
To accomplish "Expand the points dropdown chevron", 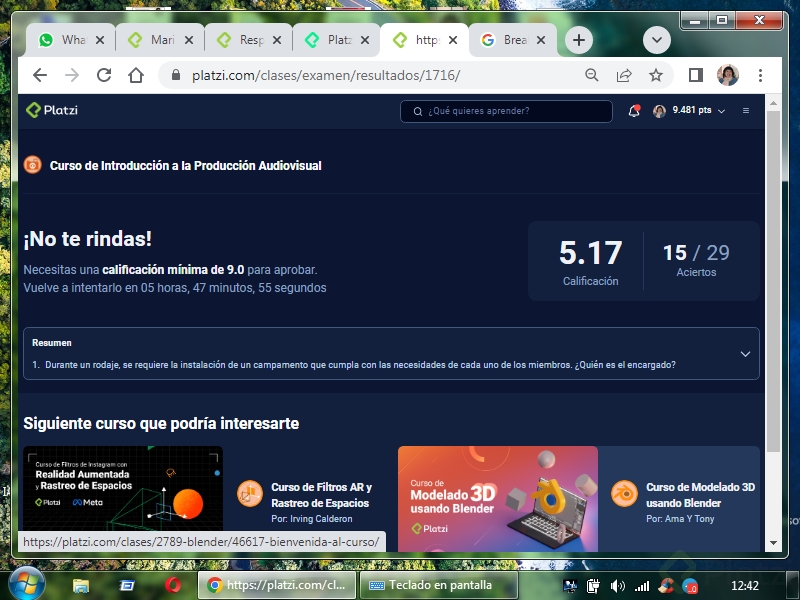I will pyautogui.click(x=721, y=111).
